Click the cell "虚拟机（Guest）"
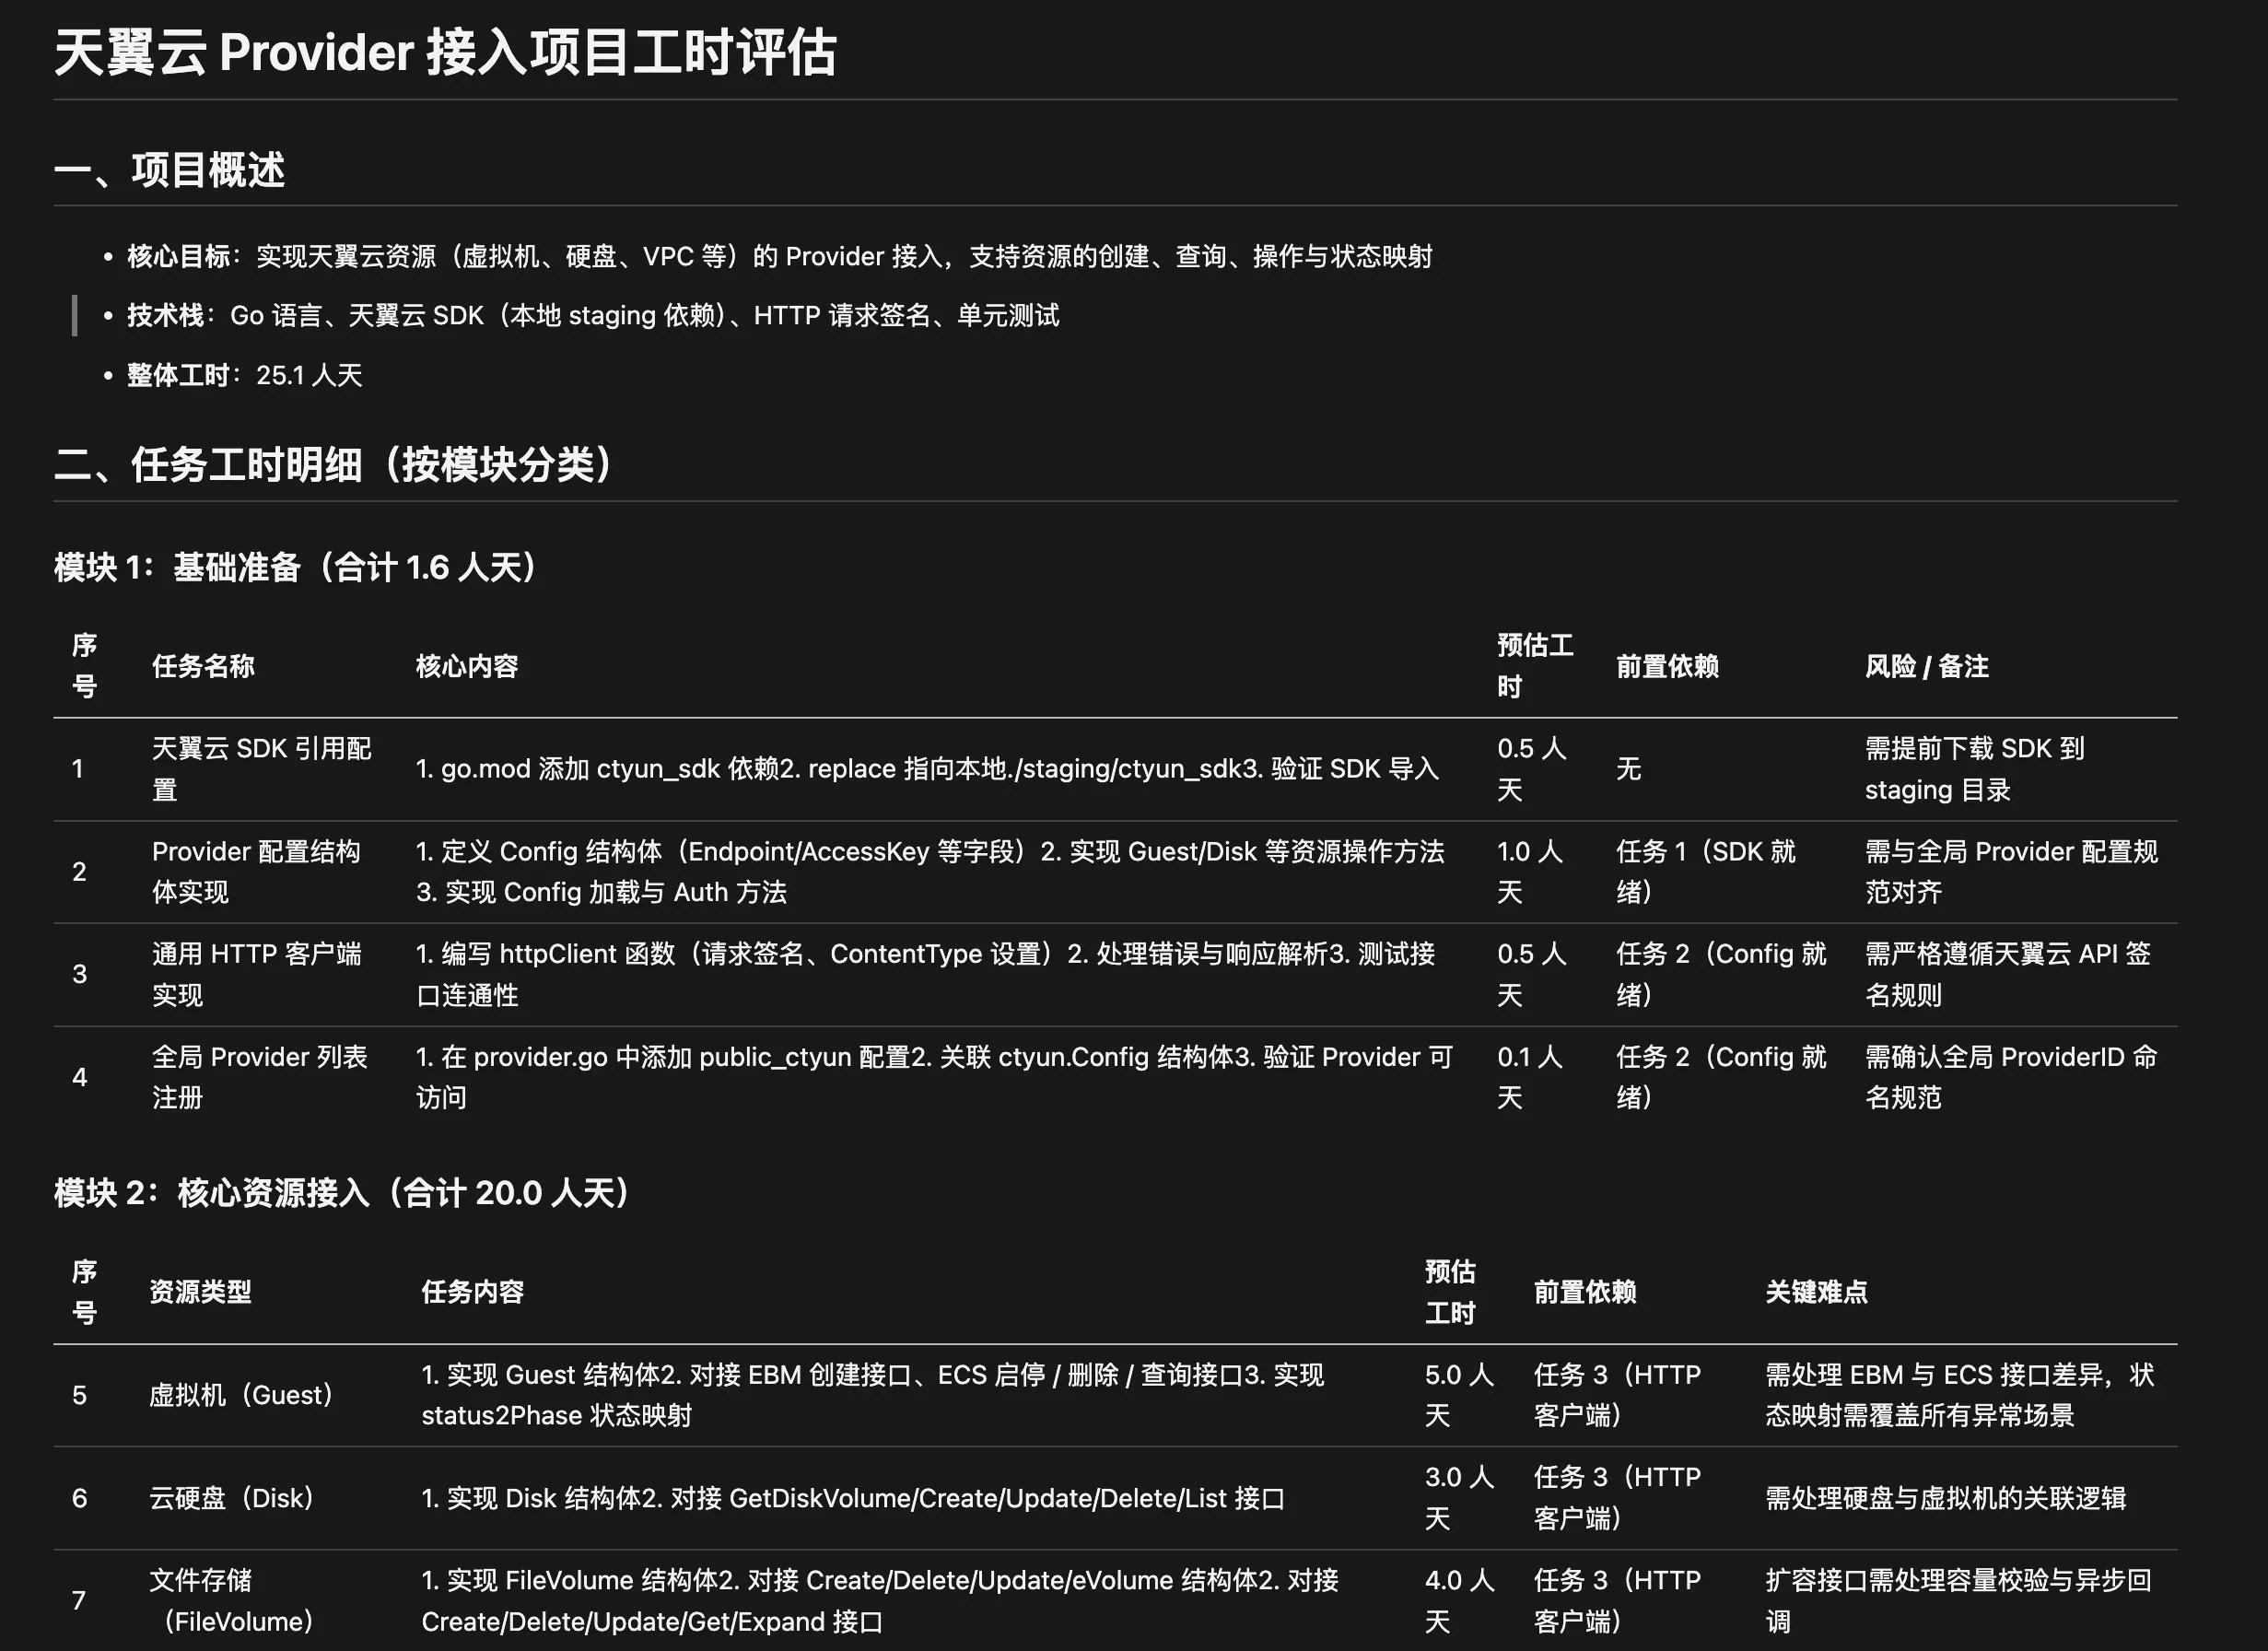The image size is (2268, 1651). [x=241, y=1396]
